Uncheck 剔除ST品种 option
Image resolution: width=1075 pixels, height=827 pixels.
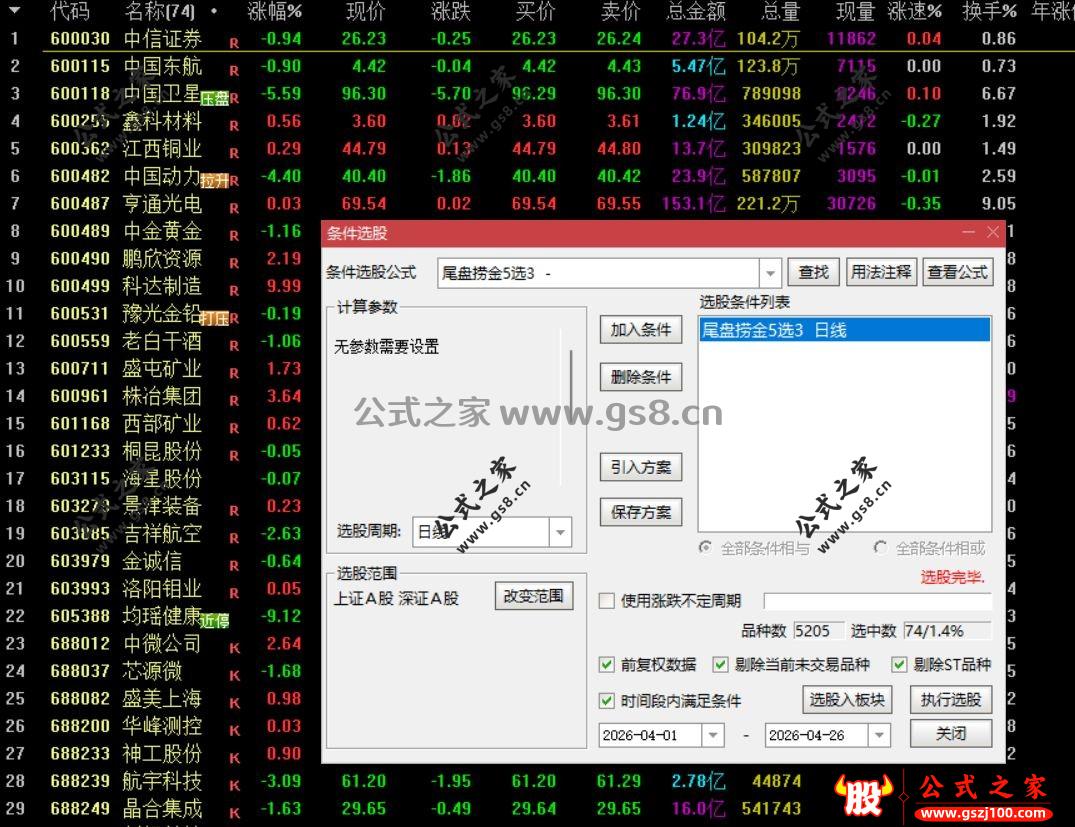click(899, 664)
